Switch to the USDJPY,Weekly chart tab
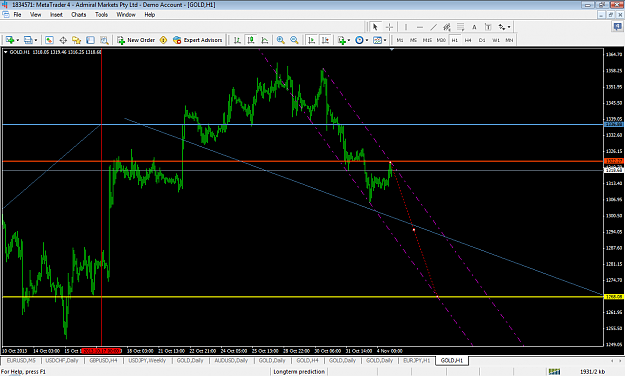This screenshot has height=376, width=625. point(147,360)
